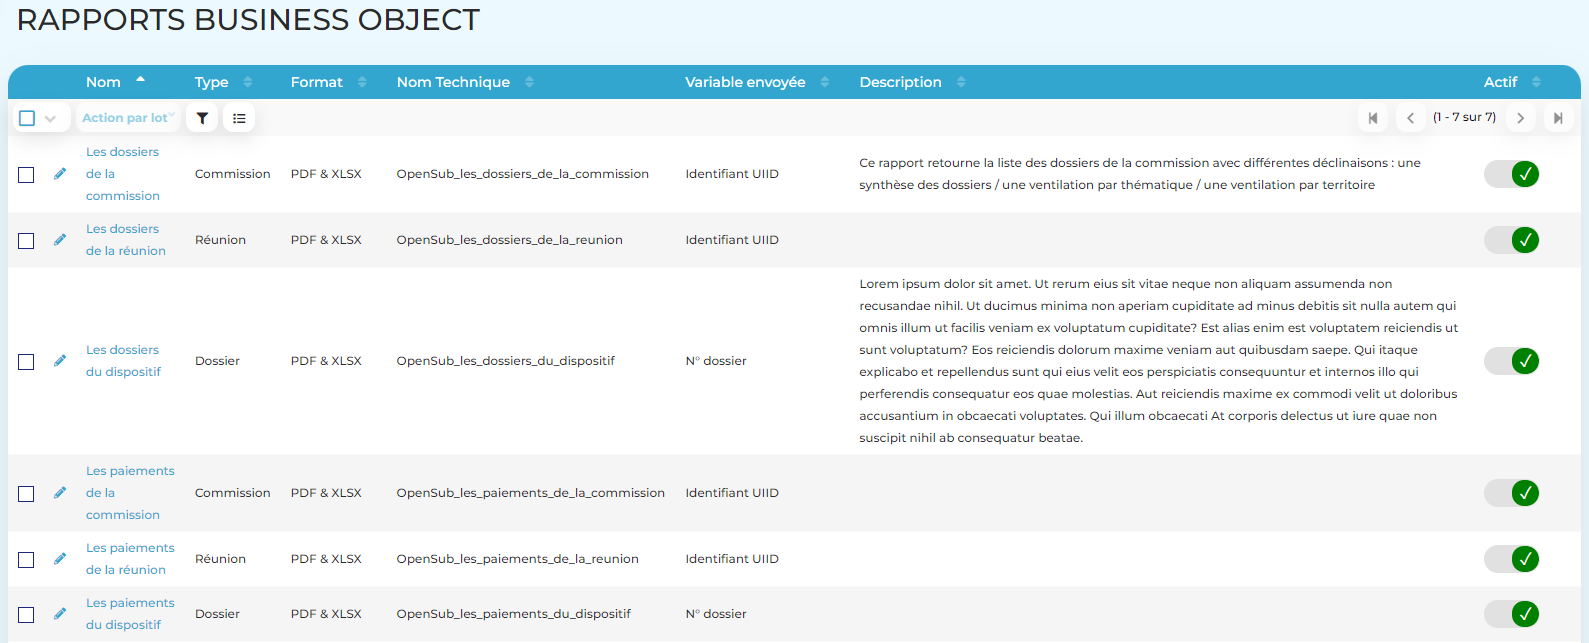Click pencil icon for 'Les dossiers du dispositif'
The image size is (1589, 643).
click(60, 361)
